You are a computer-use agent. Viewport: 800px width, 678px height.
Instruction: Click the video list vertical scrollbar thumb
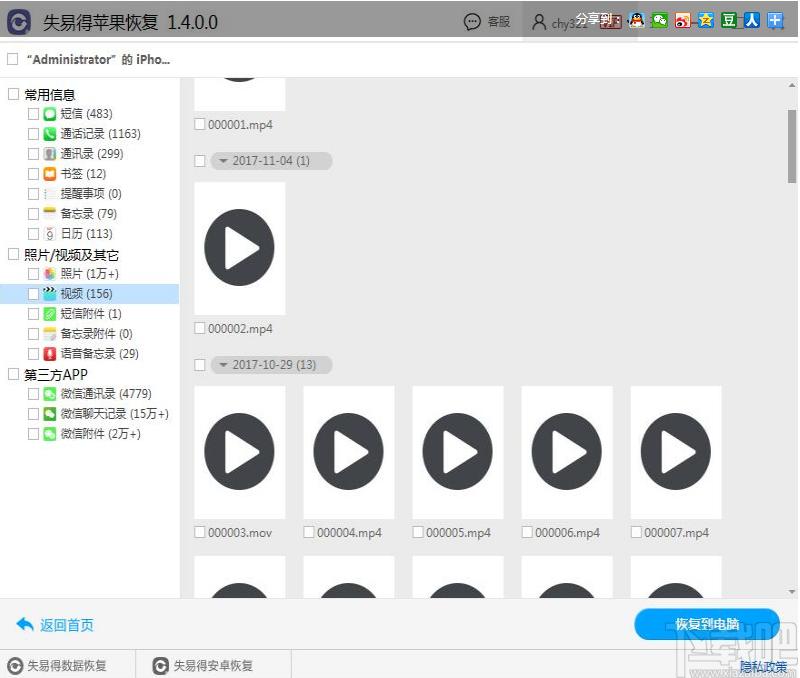pyautogui.click(x=792, y=146)
